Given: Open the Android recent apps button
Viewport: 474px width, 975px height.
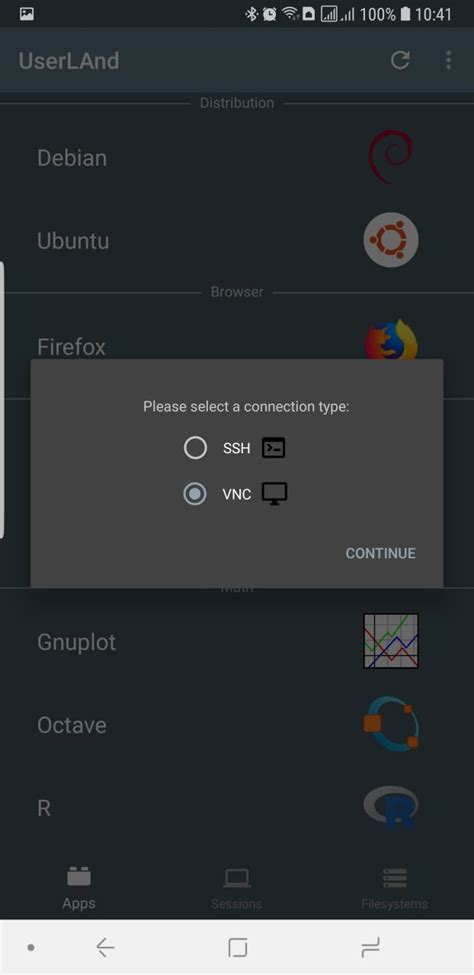Looking at the screenshot, I should (370, 948).
